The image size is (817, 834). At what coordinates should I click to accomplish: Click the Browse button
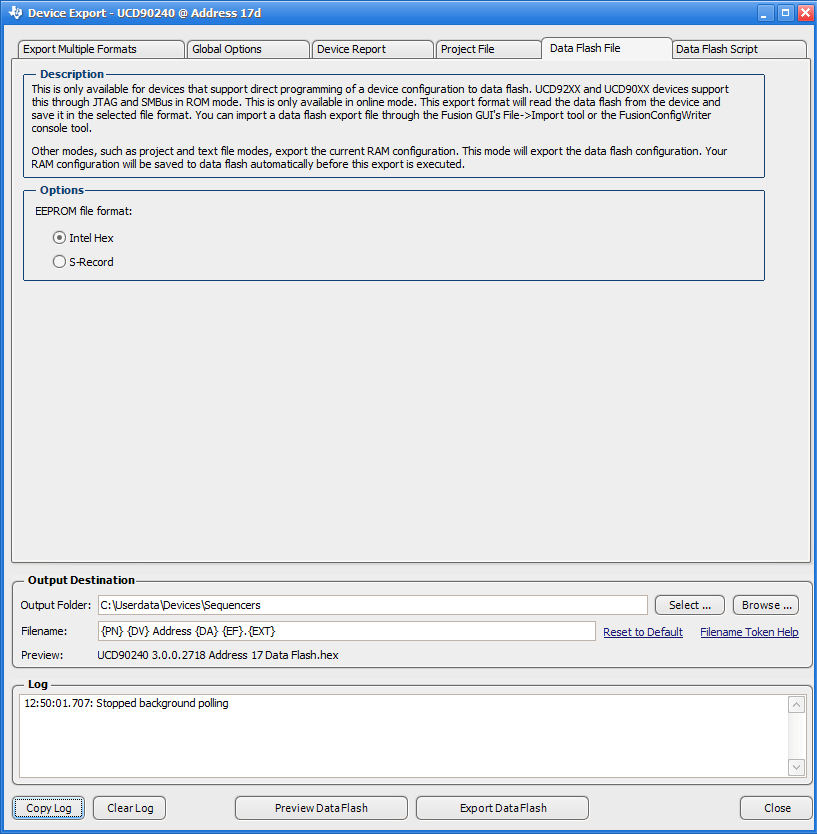click(x=765, y=604)
